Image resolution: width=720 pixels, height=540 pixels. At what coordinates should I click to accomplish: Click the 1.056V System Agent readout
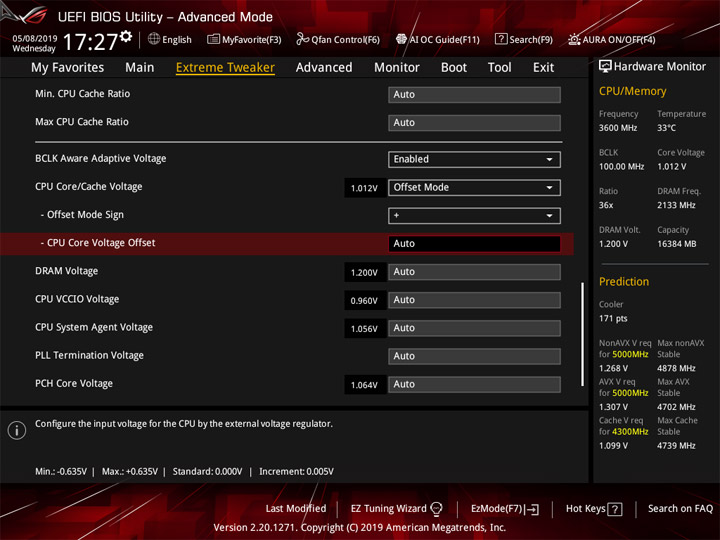click(x=364, y=329)
